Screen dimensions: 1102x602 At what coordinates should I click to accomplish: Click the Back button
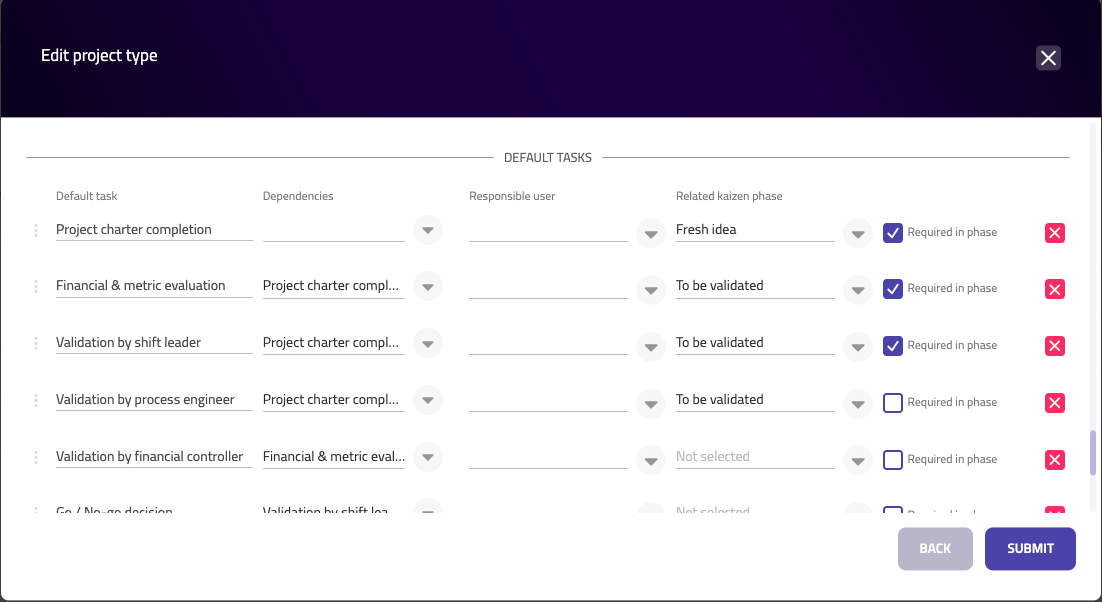935,549
